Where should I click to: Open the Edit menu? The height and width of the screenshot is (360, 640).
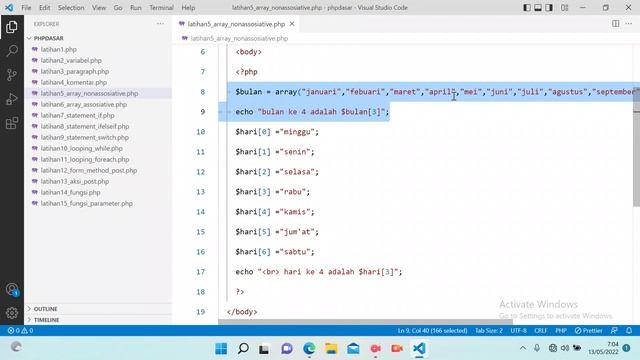(44, 7)
